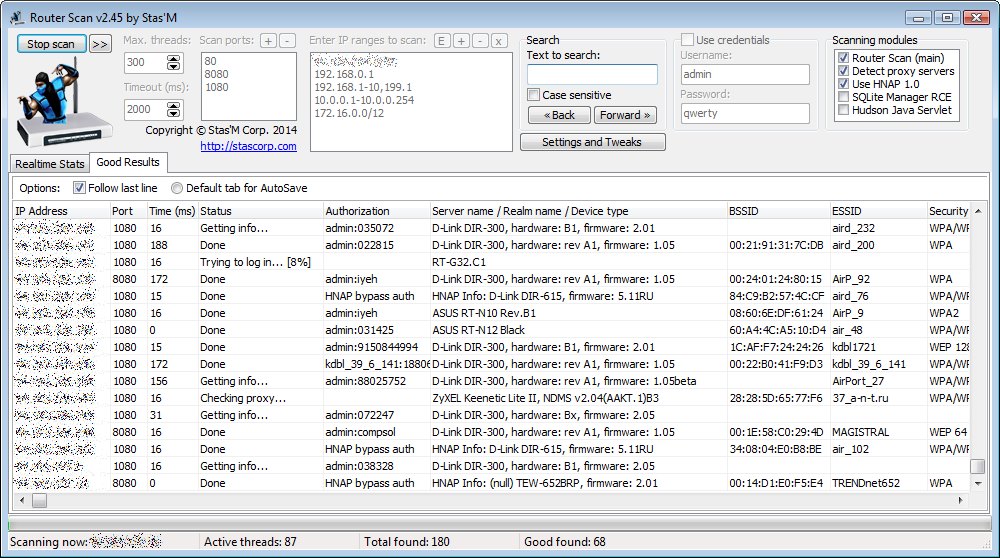
Task: Click the Good found: 68 status entry
Action: 565,542
